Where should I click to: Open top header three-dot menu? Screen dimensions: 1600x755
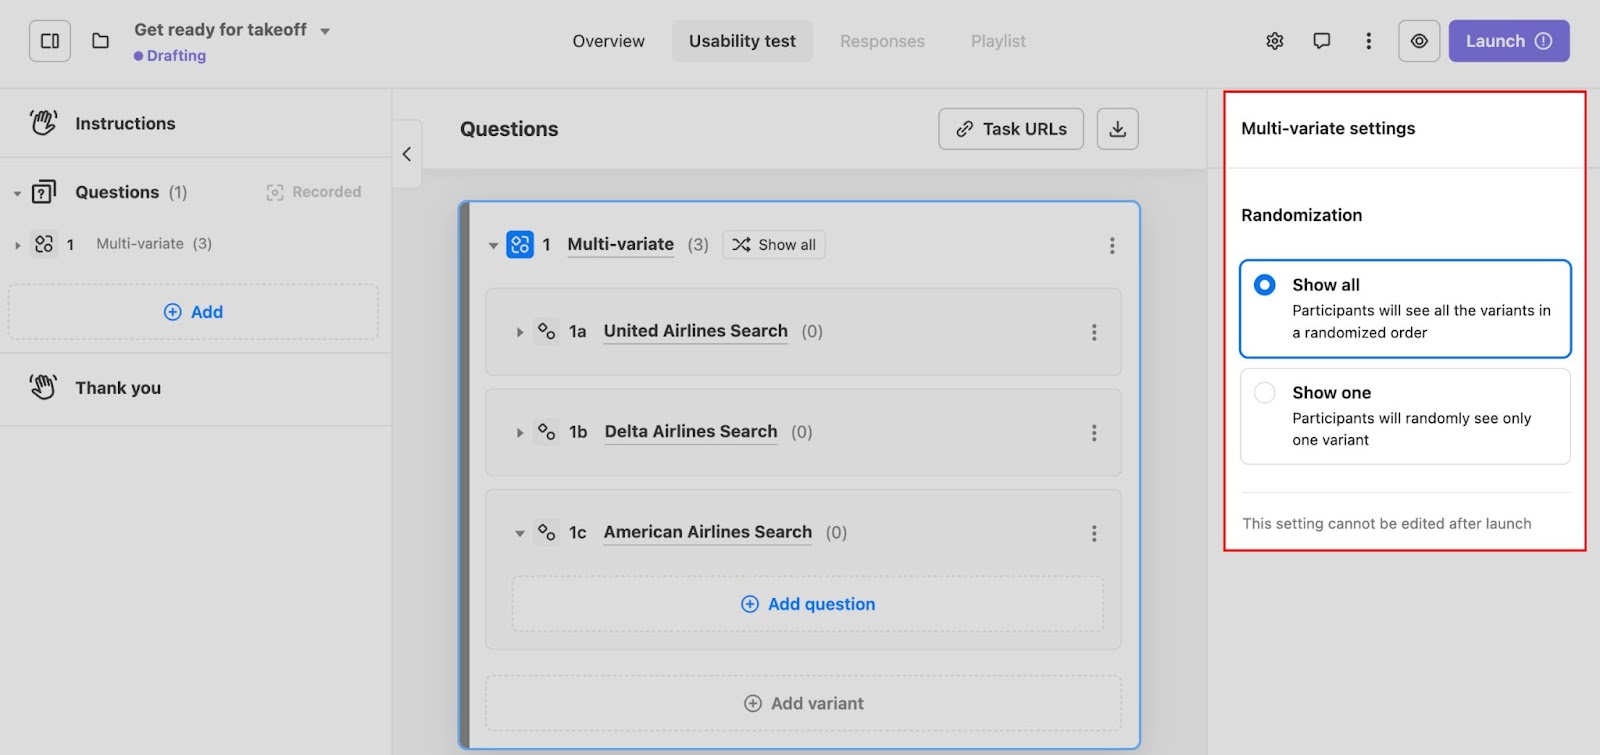(x=1369, y=41)
